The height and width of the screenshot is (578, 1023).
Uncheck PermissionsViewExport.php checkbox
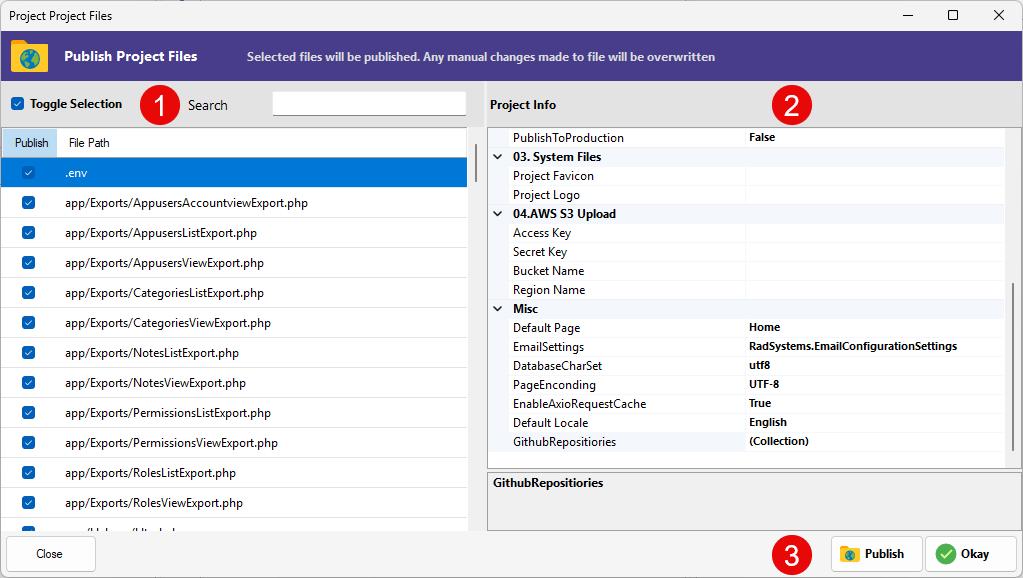(28, 443)
